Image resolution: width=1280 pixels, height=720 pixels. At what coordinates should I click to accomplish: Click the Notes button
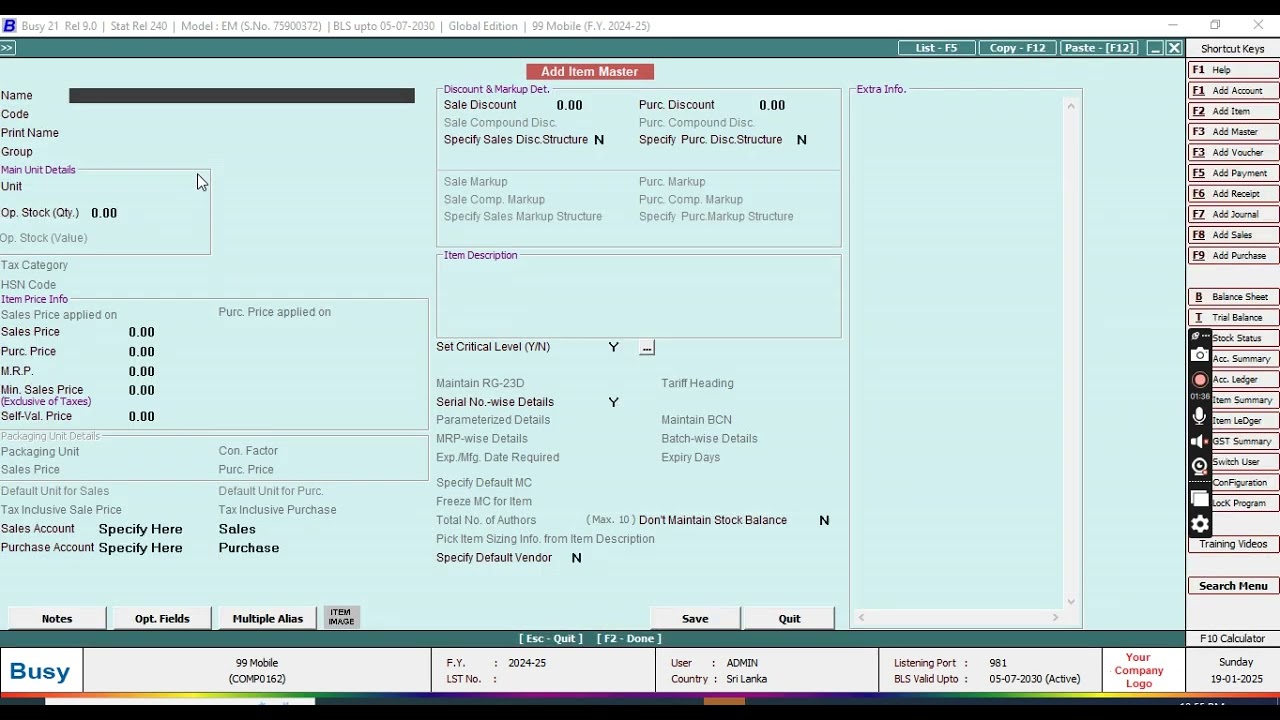pyautogui.click(x=57, y=619)
